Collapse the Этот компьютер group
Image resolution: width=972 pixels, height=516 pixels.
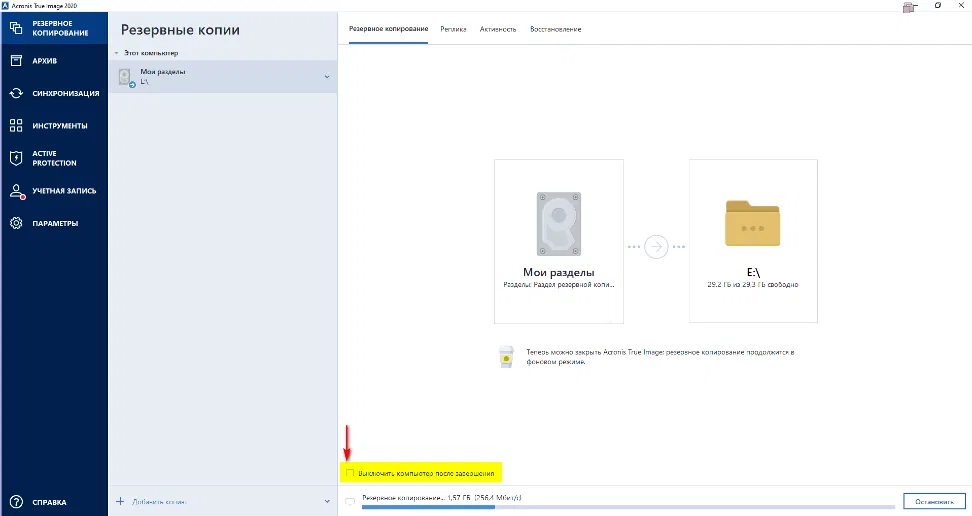click(x=116, y=53)
